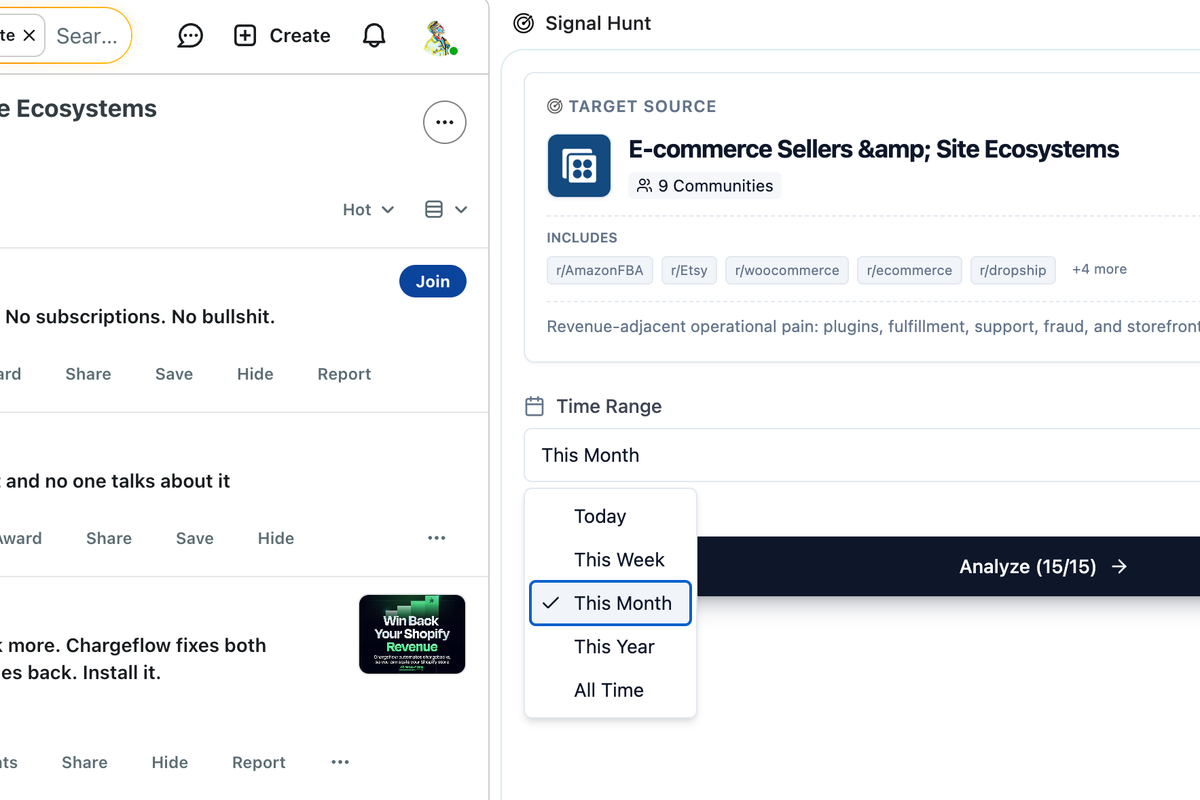
Task: Choose This Month in time range list
Action: coord(610,603)
